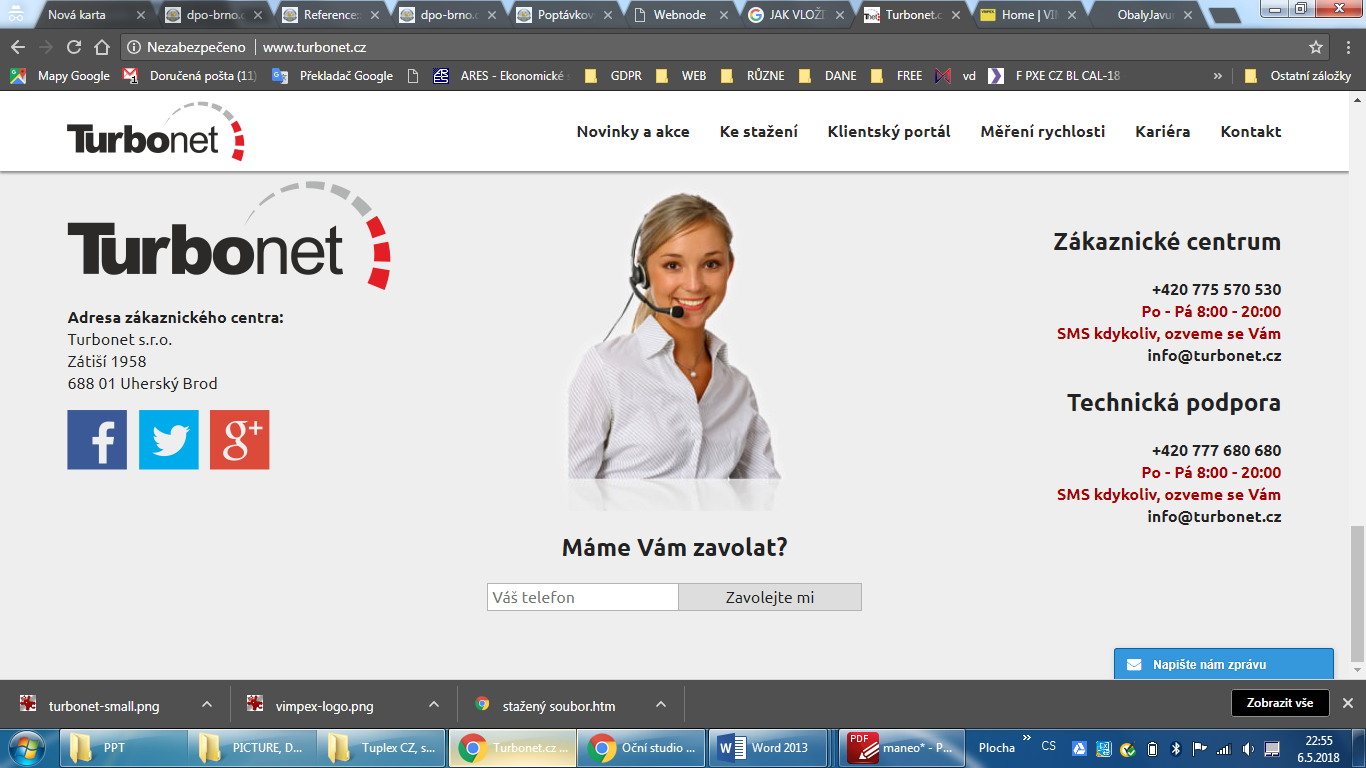Screen dimensions: 1366x768
Task: Reload the current page
Action: pos(74,47)
